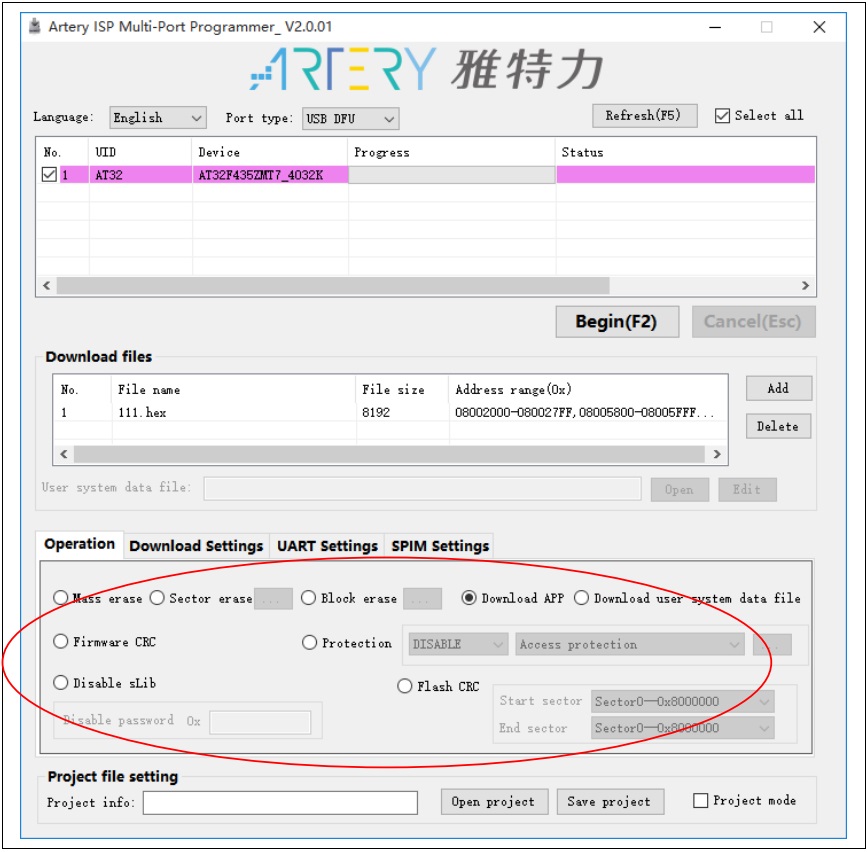Image resolution: width=868 pixels, height=852 pixels.
Task: Click the device list horizontal scrollbar
Action: 333,286
